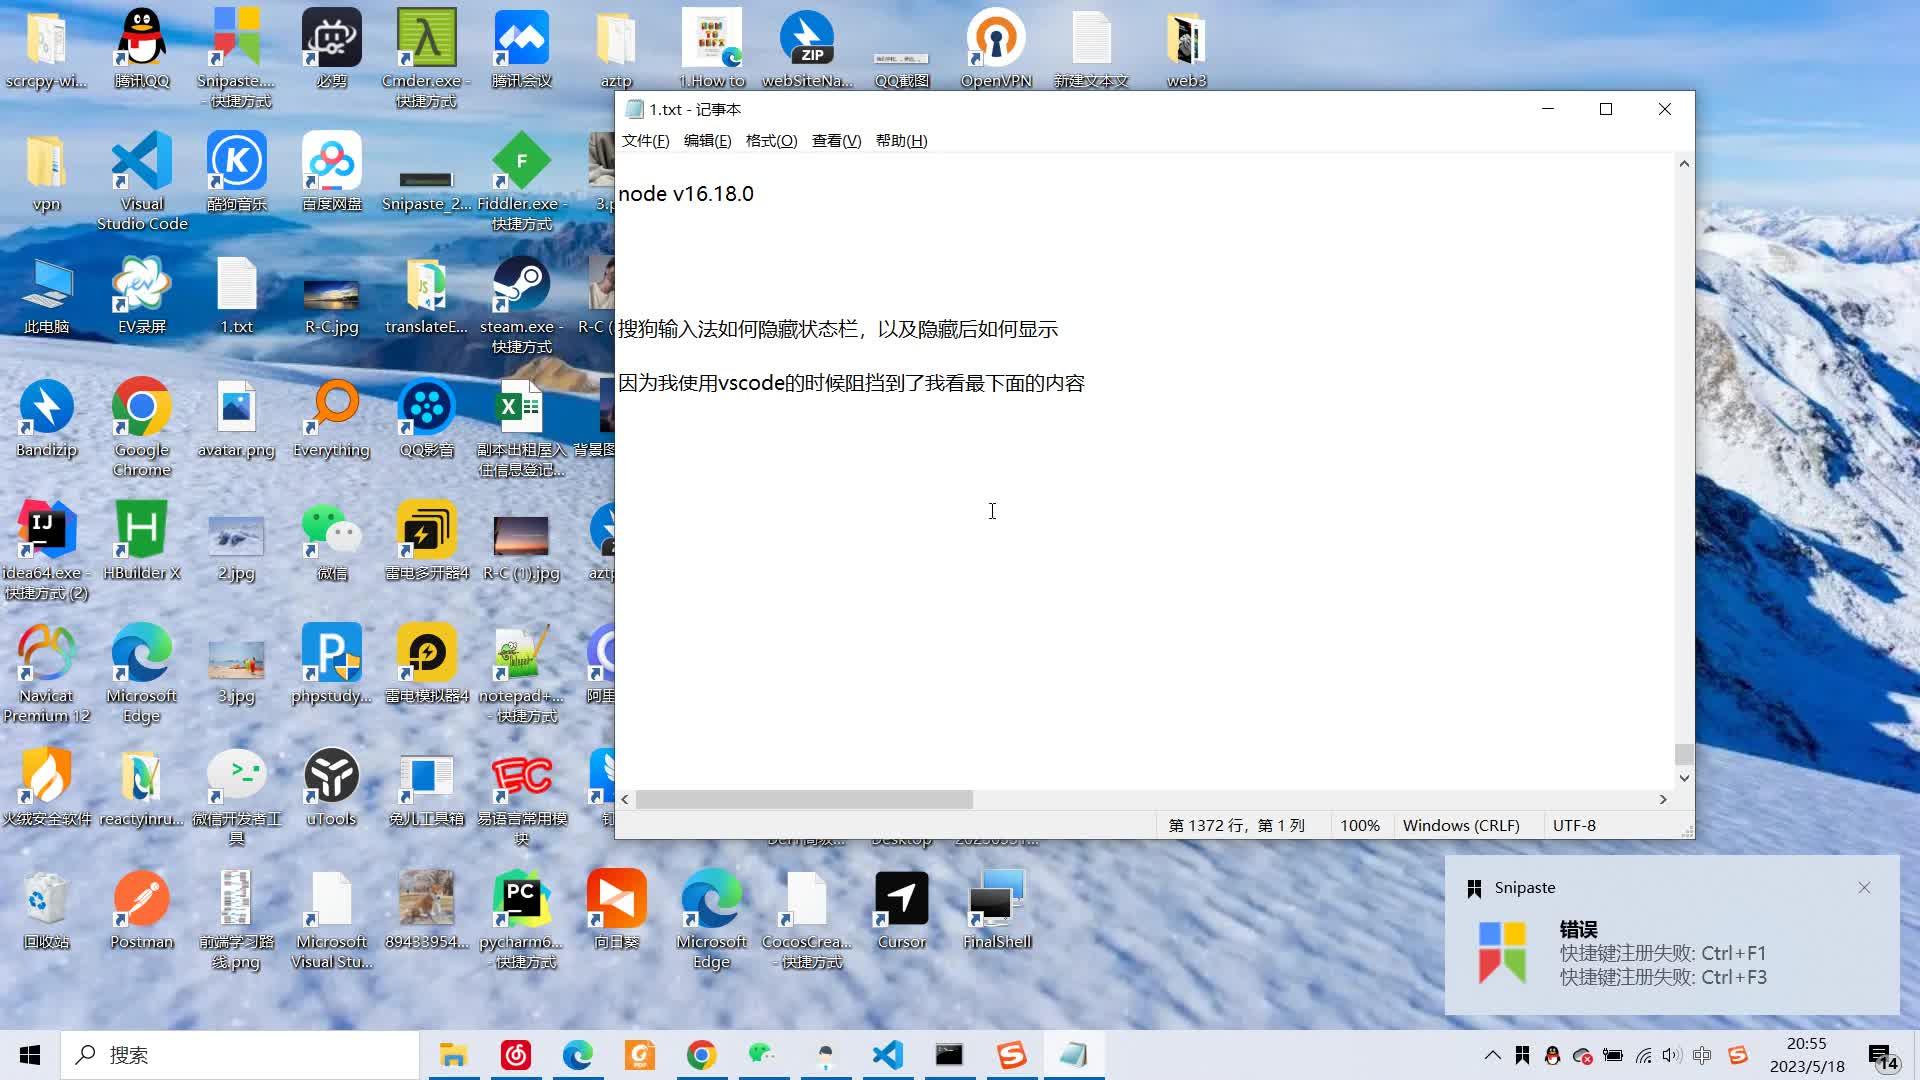Open Visual Studio Code from the taskbar

tap(887, 1055)
